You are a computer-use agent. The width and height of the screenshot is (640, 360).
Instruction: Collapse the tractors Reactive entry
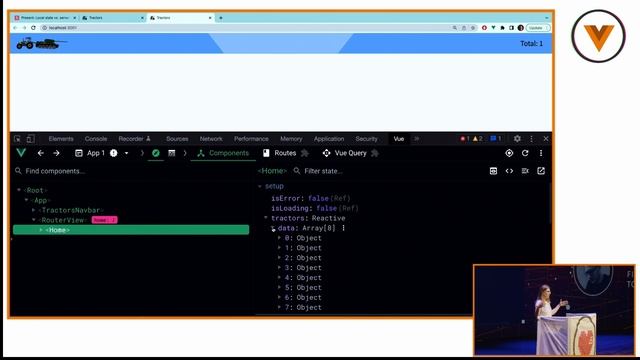[x=266, y=218]
